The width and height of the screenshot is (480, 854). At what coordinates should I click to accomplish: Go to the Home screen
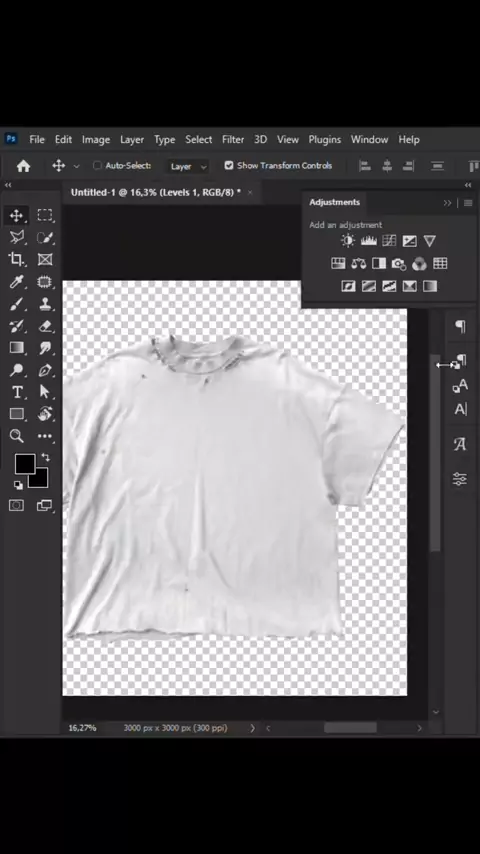click(x=23, y=166)
